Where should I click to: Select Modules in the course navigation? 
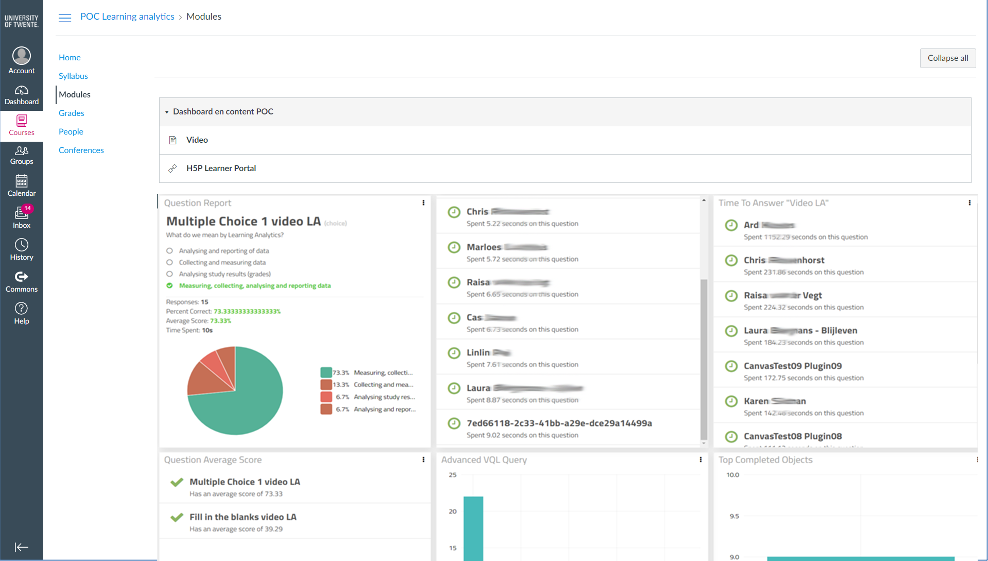(74, 95)
